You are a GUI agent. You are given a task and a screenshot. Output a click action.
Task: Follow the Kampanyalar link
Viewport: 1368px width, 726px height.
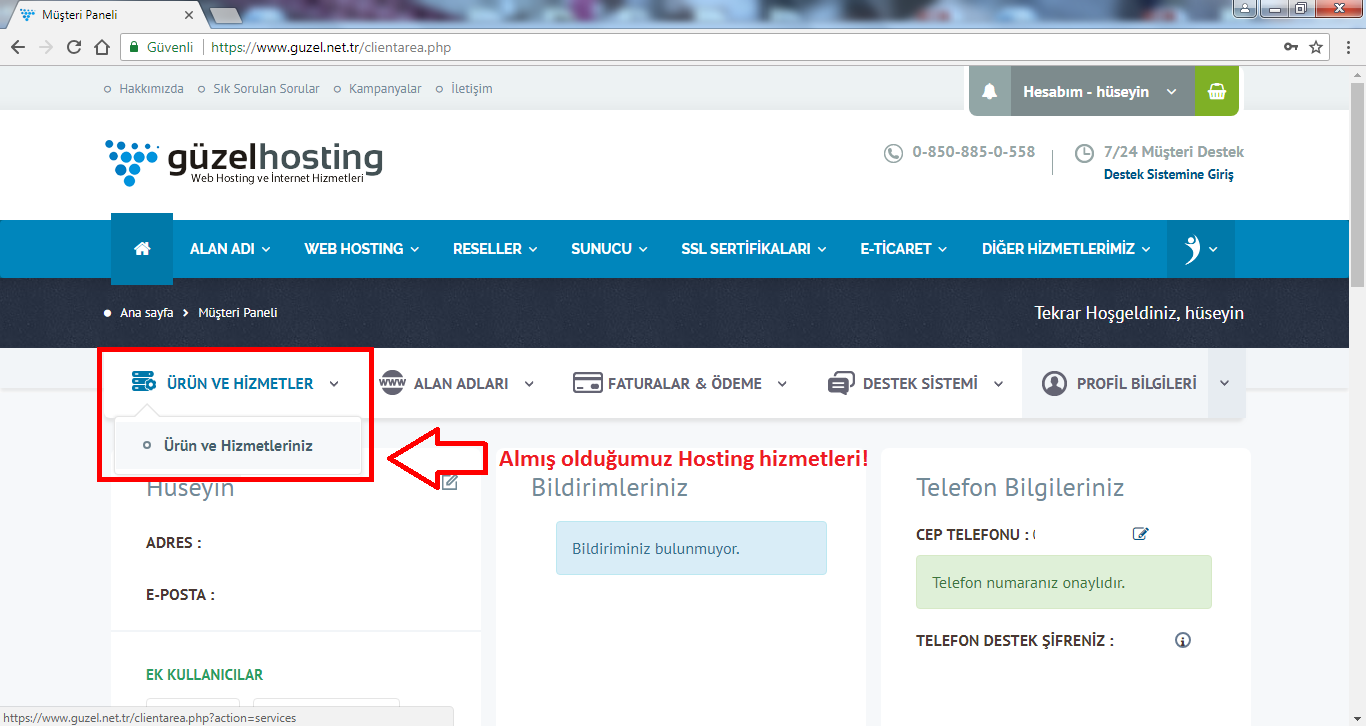(385, 89)
